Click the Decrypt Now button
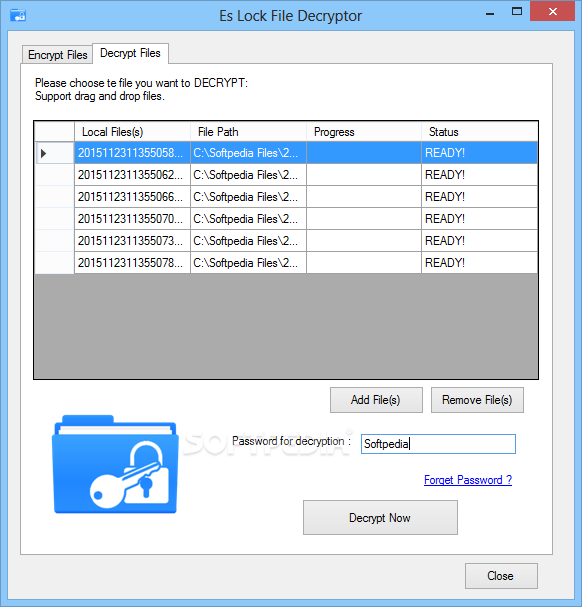The height and width of the screenshot is (607, 582). pos(380,518)
